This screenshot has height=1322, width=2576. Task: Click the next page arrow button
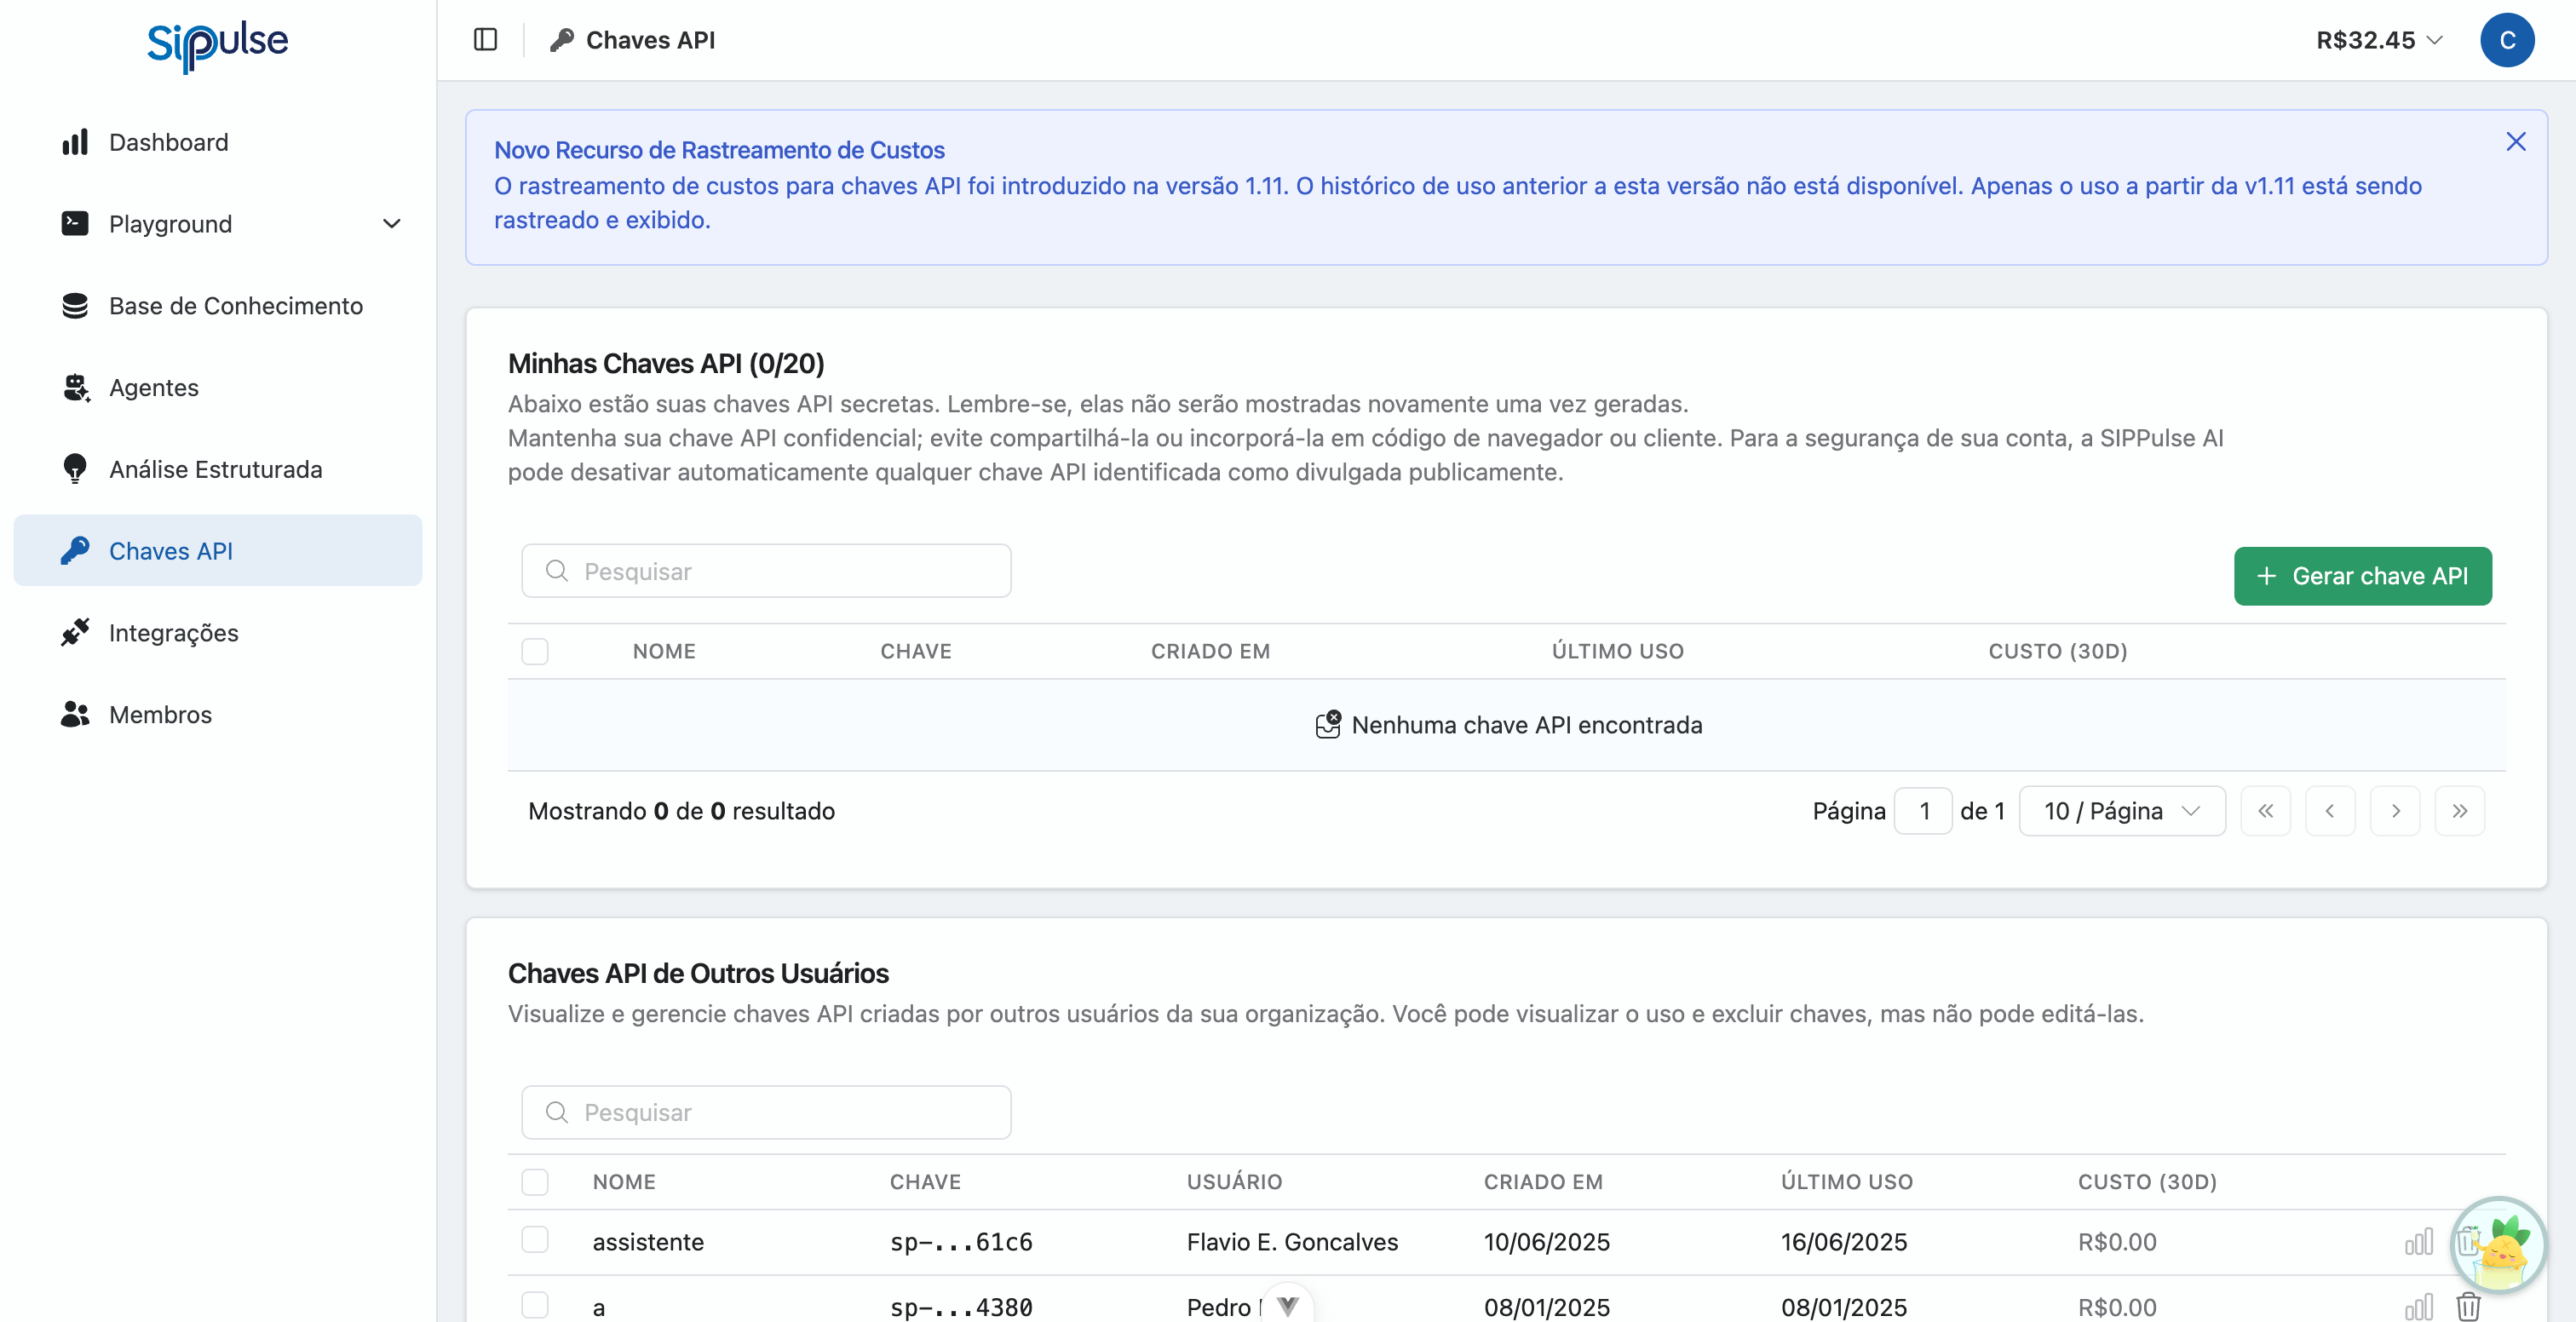[2395, 811]
